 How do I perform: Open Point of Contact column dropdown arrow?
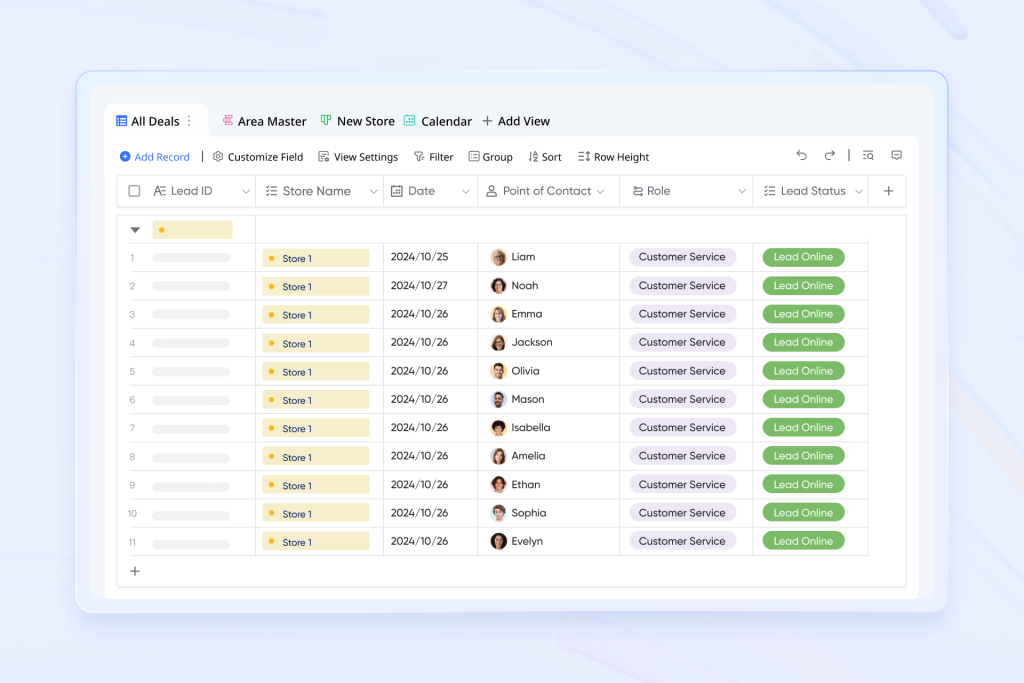tap(600, 192)
